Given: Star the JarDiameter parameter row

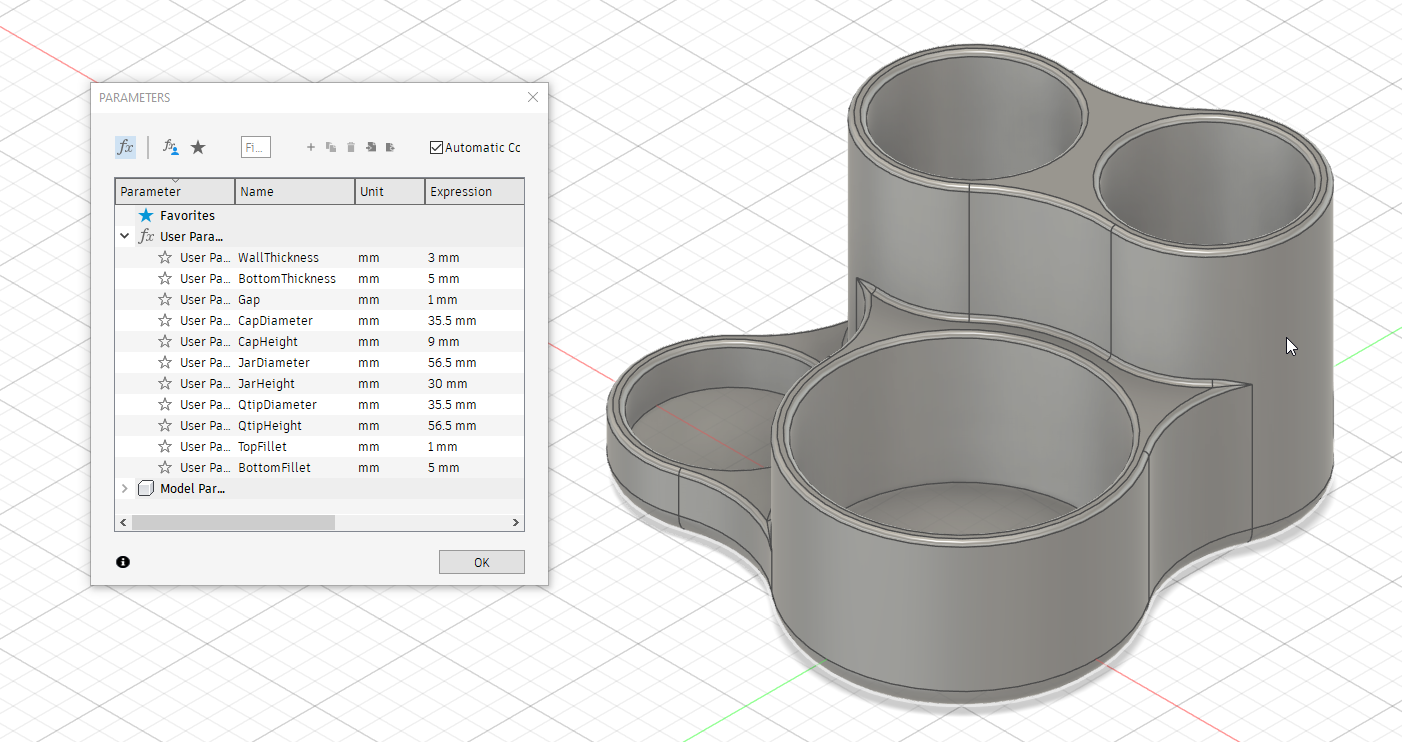Looking at the screenshot, I should coord(165,363).
